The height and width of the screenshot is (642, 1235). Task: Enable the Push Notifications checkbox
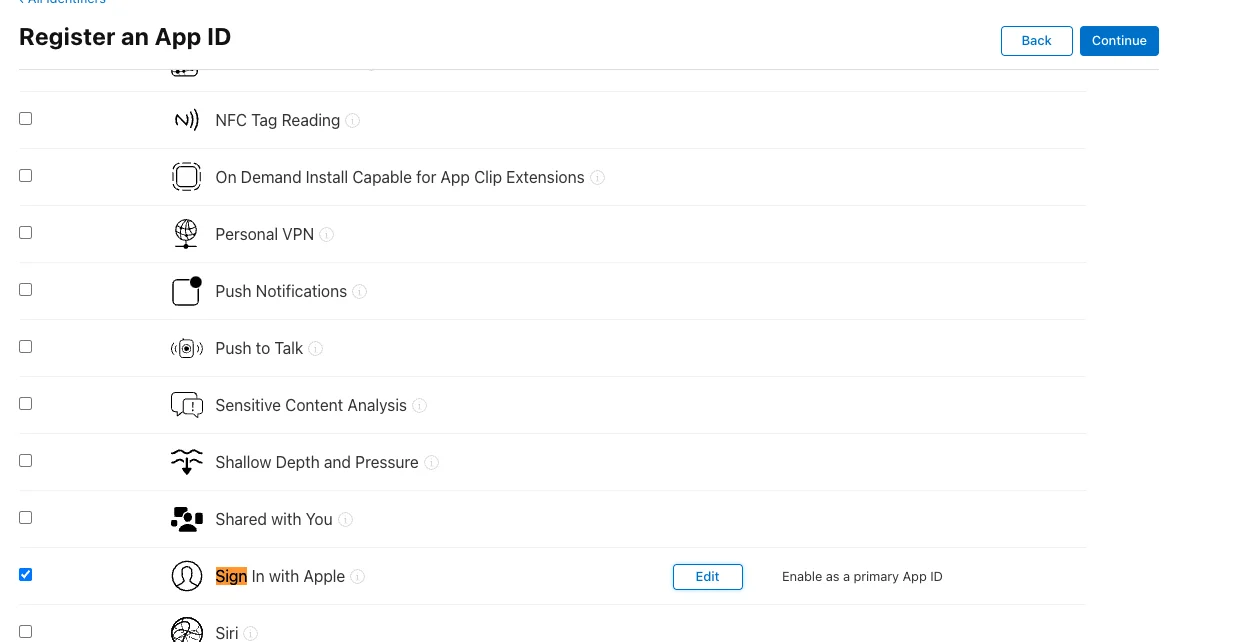coord(25,289)
